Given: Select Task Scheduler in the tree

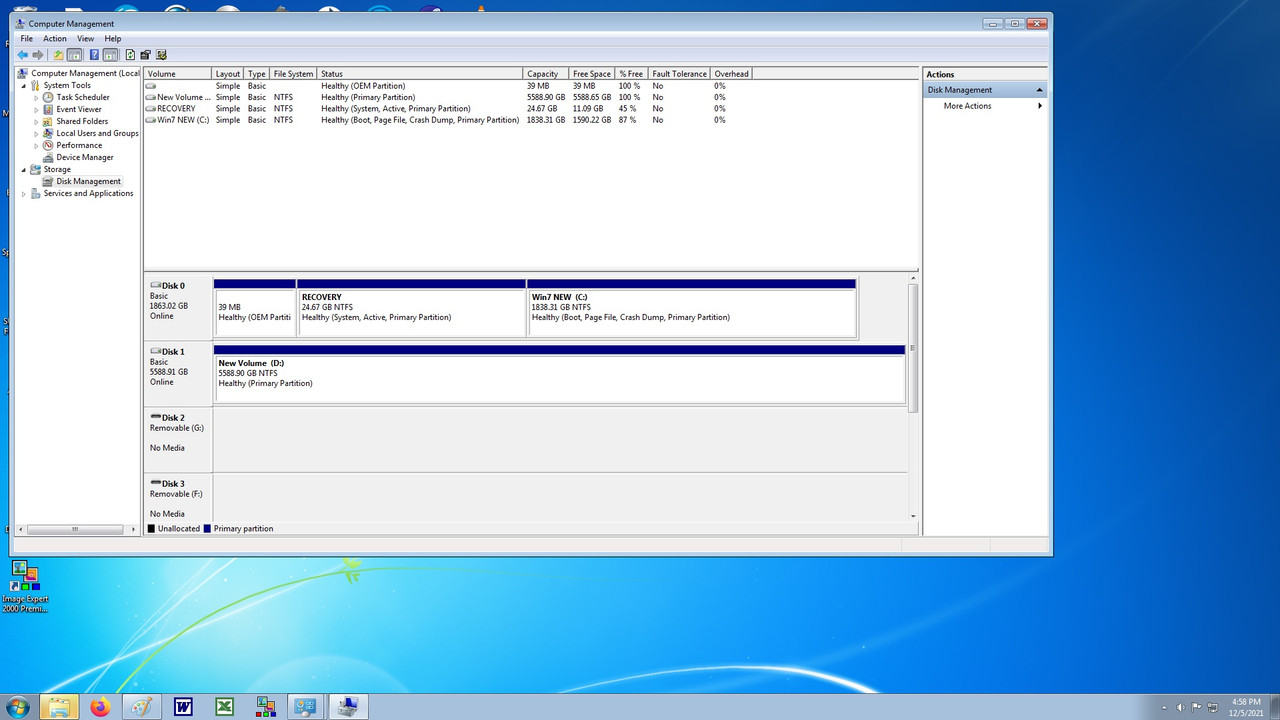Looking at the screenshot, I should pos(83,97).
